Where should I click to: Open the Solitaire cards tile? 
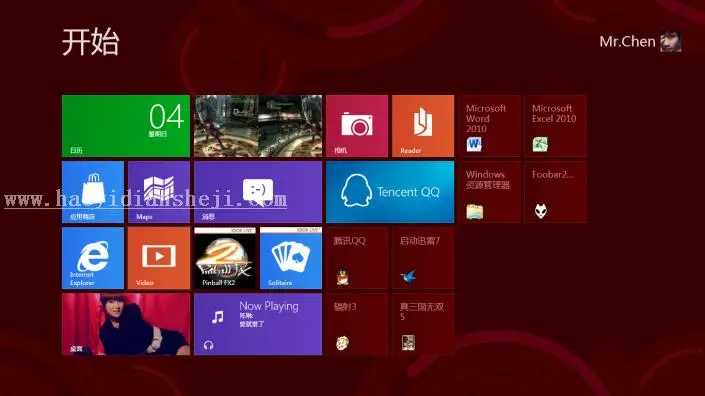coord(291,258)
